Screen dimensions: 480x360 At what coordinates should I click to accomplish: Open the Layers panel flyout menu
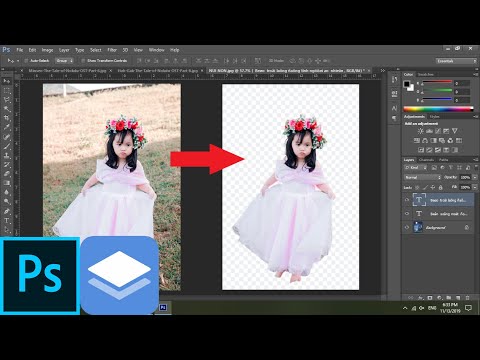(x=475, y=160)
